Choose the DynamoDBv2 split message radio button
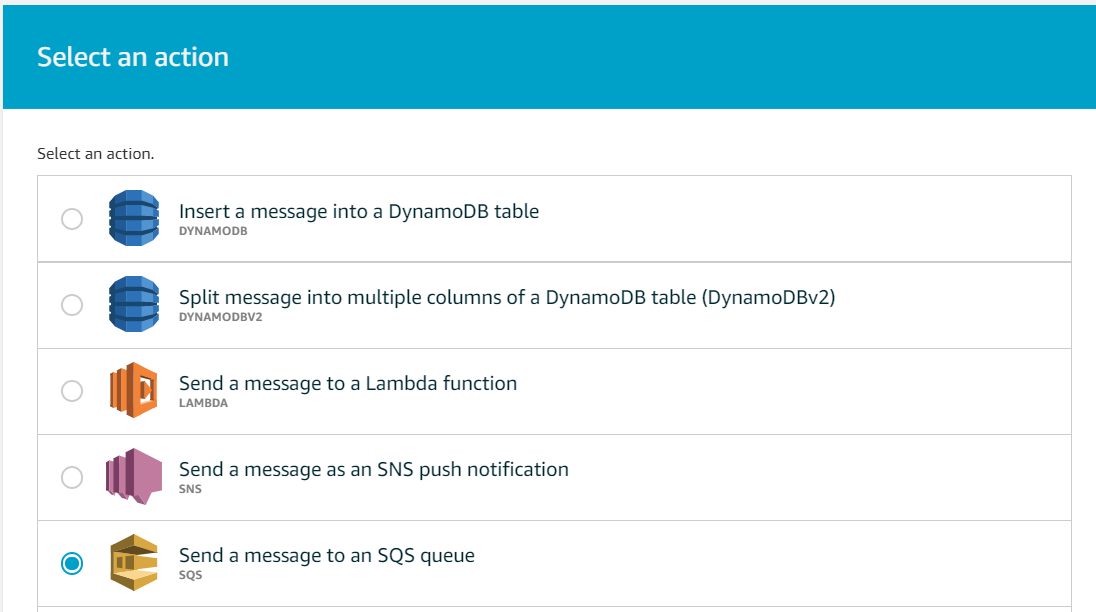This screenshot has width=1096, height=612. pos(72,305)
